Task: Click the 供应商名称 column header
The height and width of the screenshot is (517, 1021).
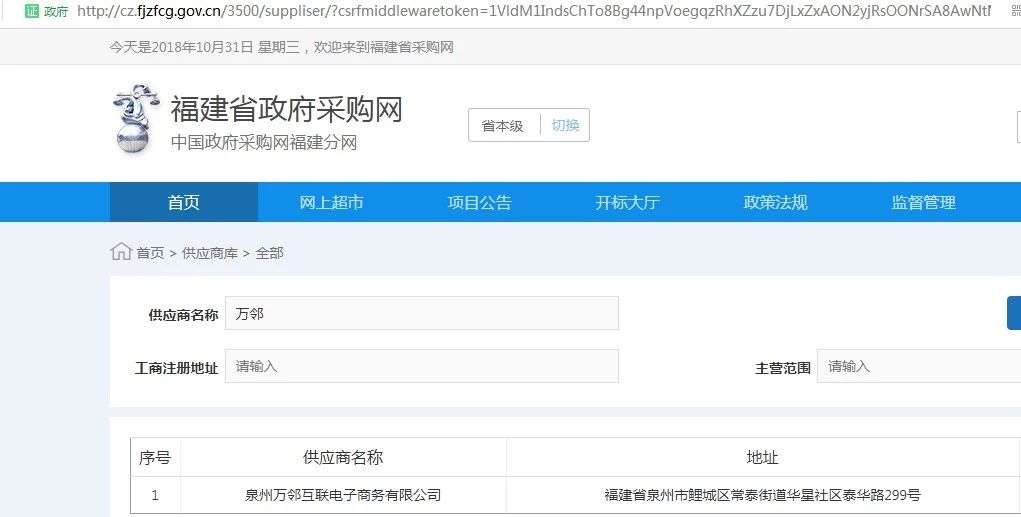Action: tap(343, 457)
